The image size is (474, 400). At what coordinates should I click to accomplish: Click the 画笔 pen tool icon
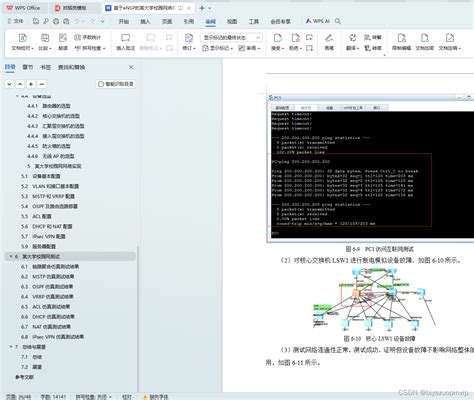(x=329, y=38)
